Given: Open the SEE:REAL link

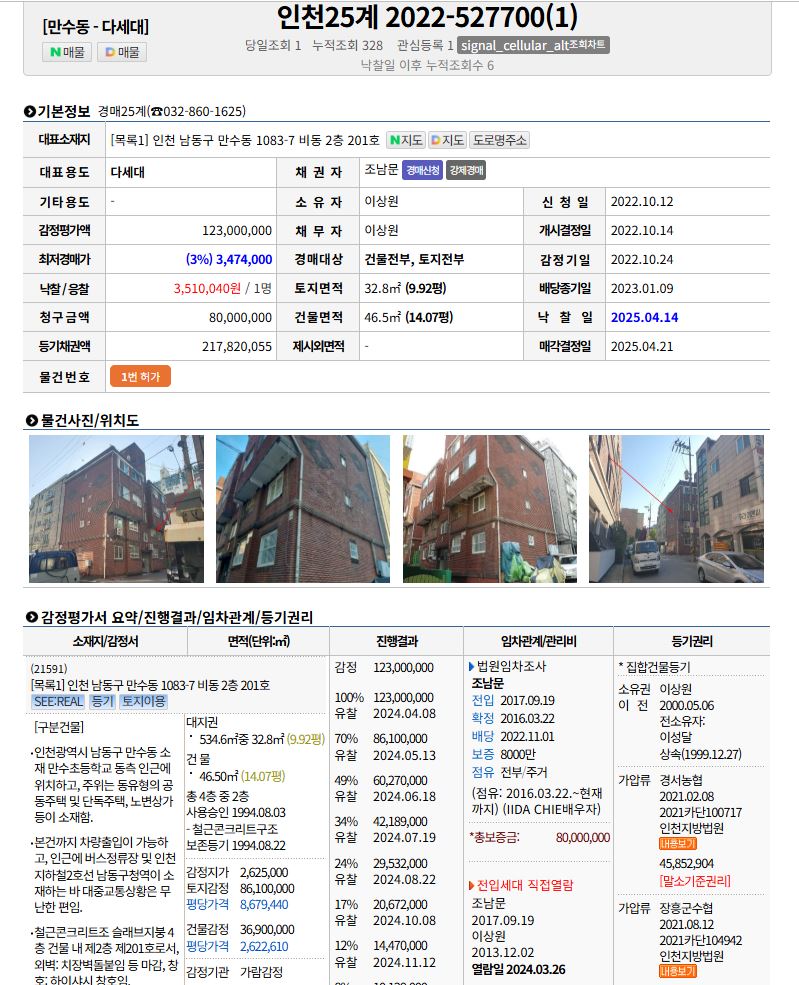Looking at the screenshot, I should click(x=58, y=702).
